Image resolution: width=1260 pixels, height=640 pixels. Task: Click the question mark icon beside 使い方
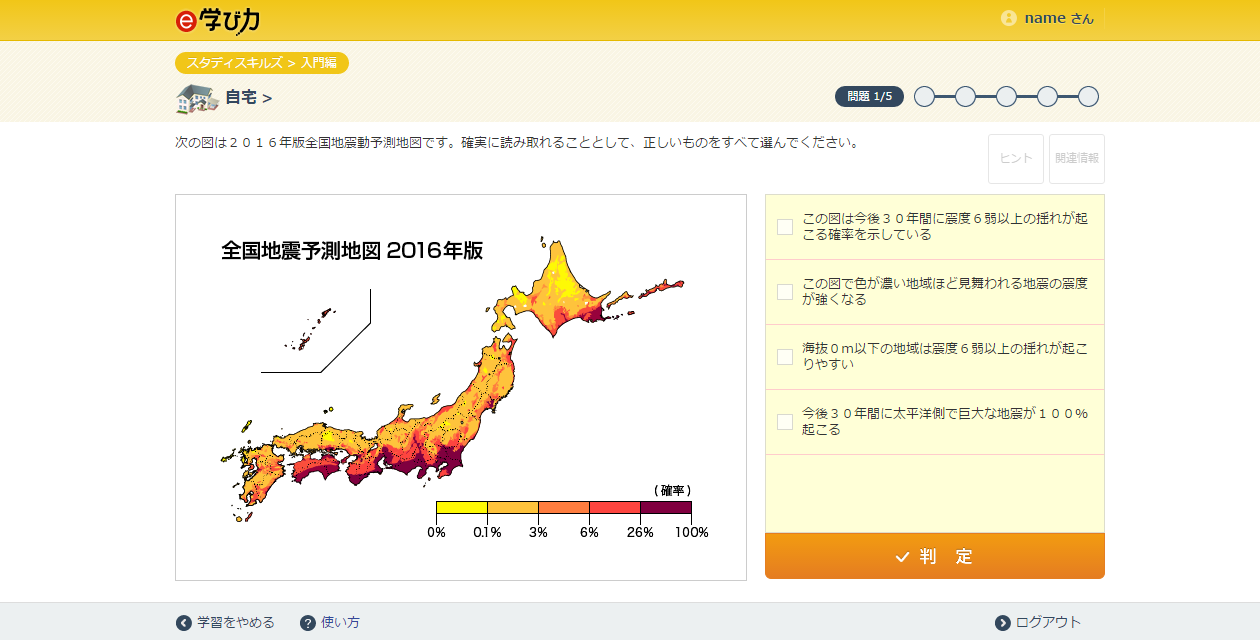click(308, 623)
